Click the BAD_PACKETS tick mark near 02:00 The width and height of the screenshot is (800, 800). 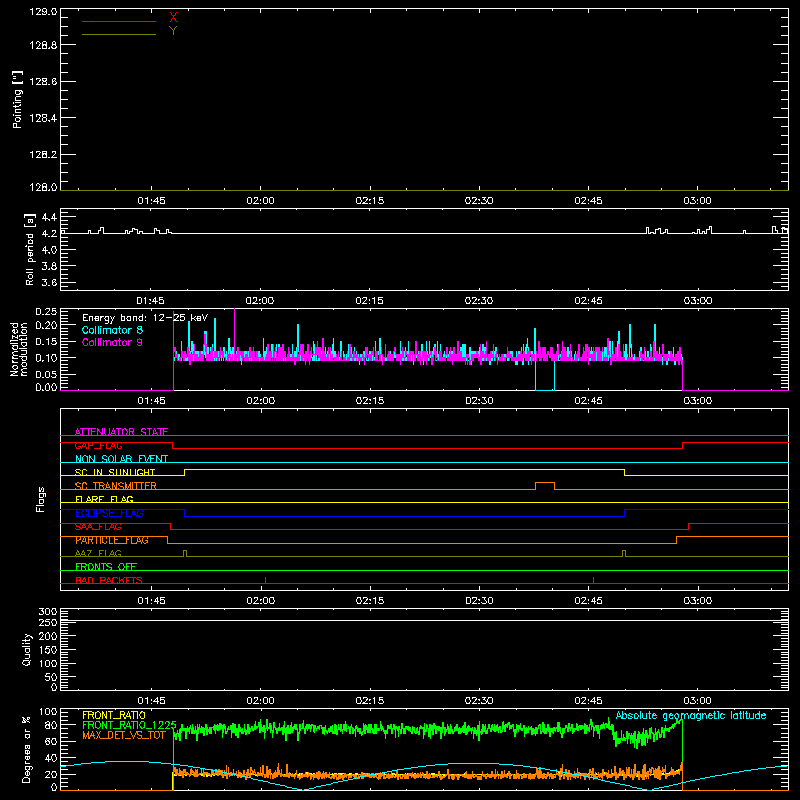coord(265,580)
